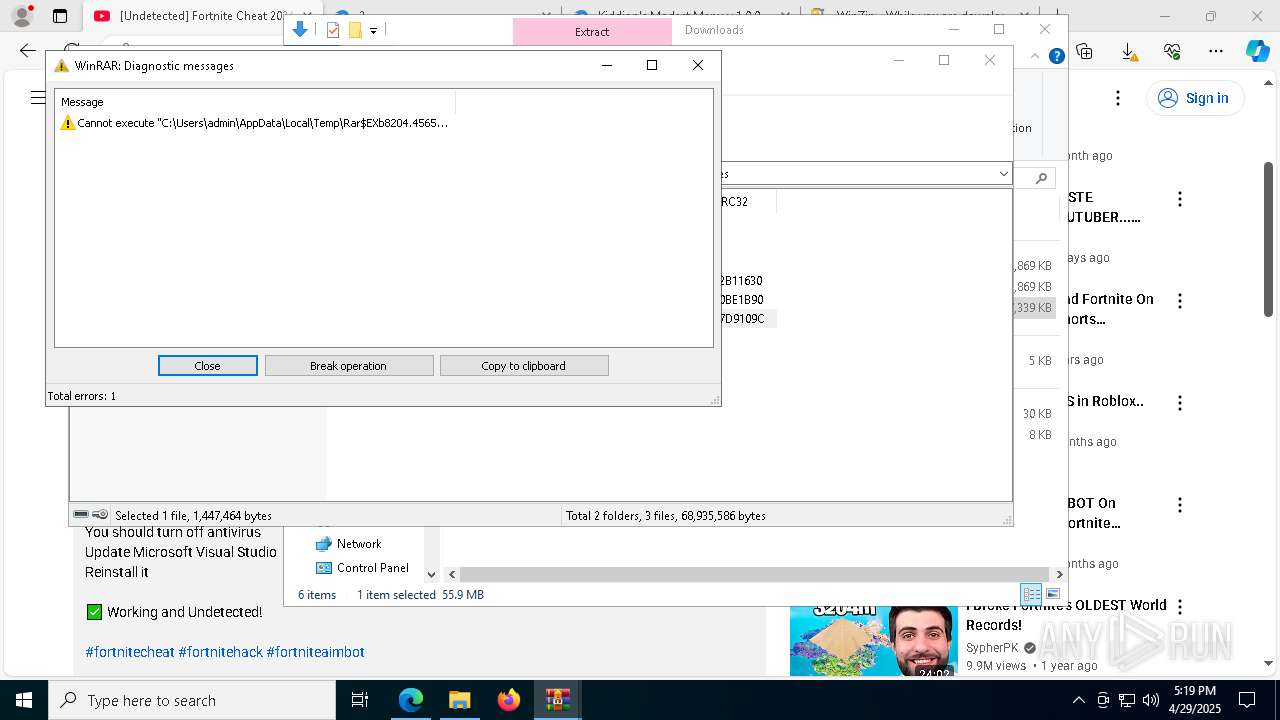This screenshot has height=720, width=1280.
Task: Open the network icon in system tray
Action: click(x=1127, y=700)
